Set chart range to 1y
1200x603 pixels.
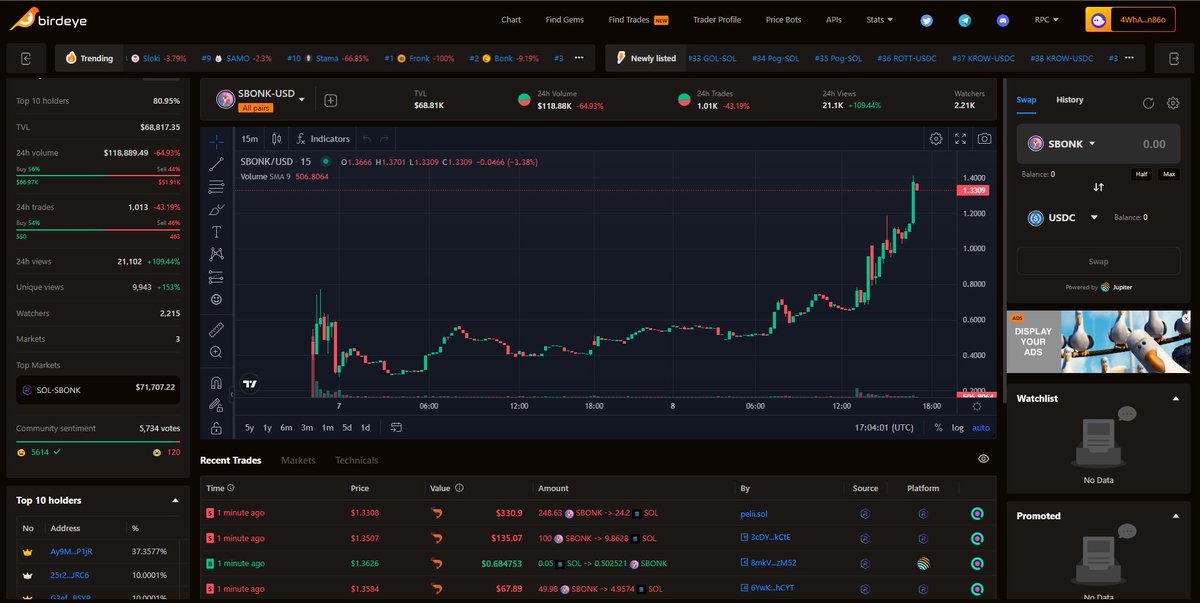pyautogui.click(x=267, y=428)
